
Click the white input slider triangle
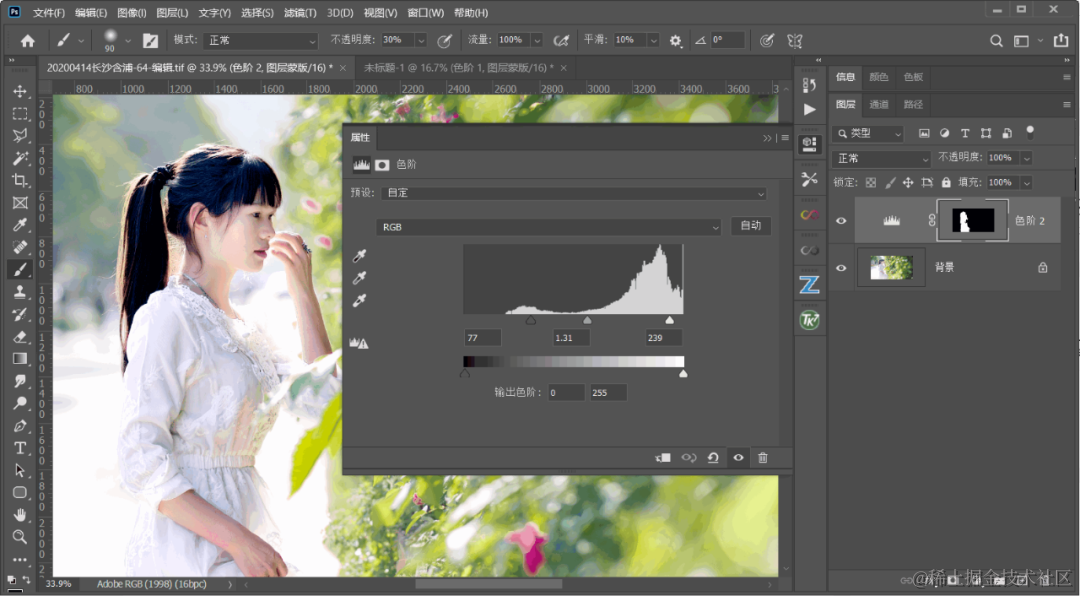click(669, 320)
